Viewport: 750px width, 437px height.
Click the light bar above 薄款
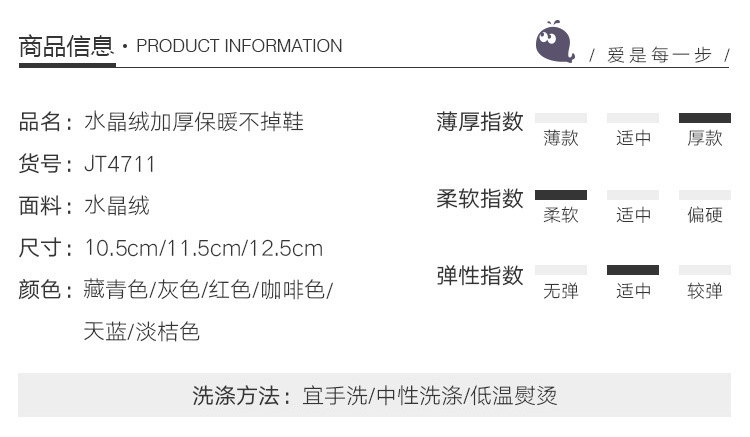(x=561, y=118)
